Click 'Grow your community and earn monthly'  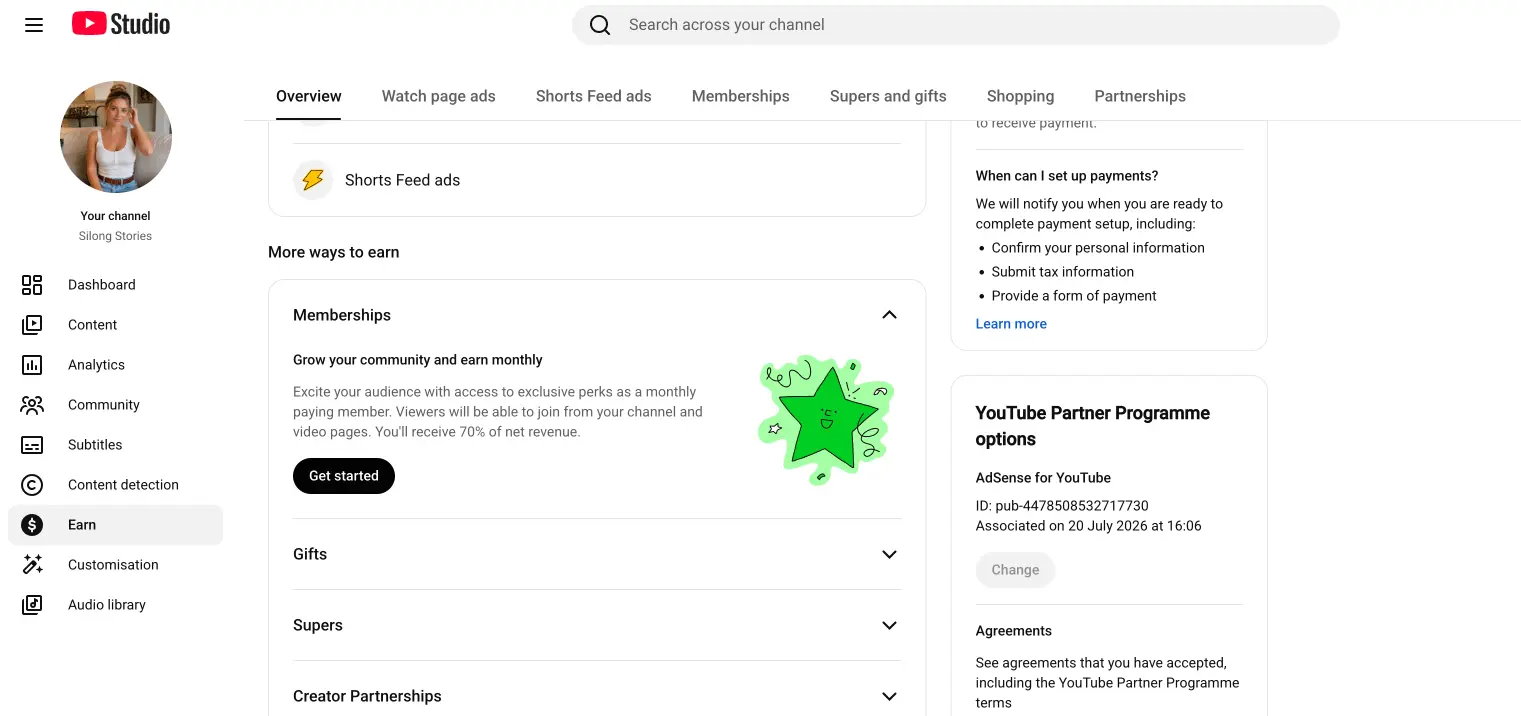click(418, 360)
